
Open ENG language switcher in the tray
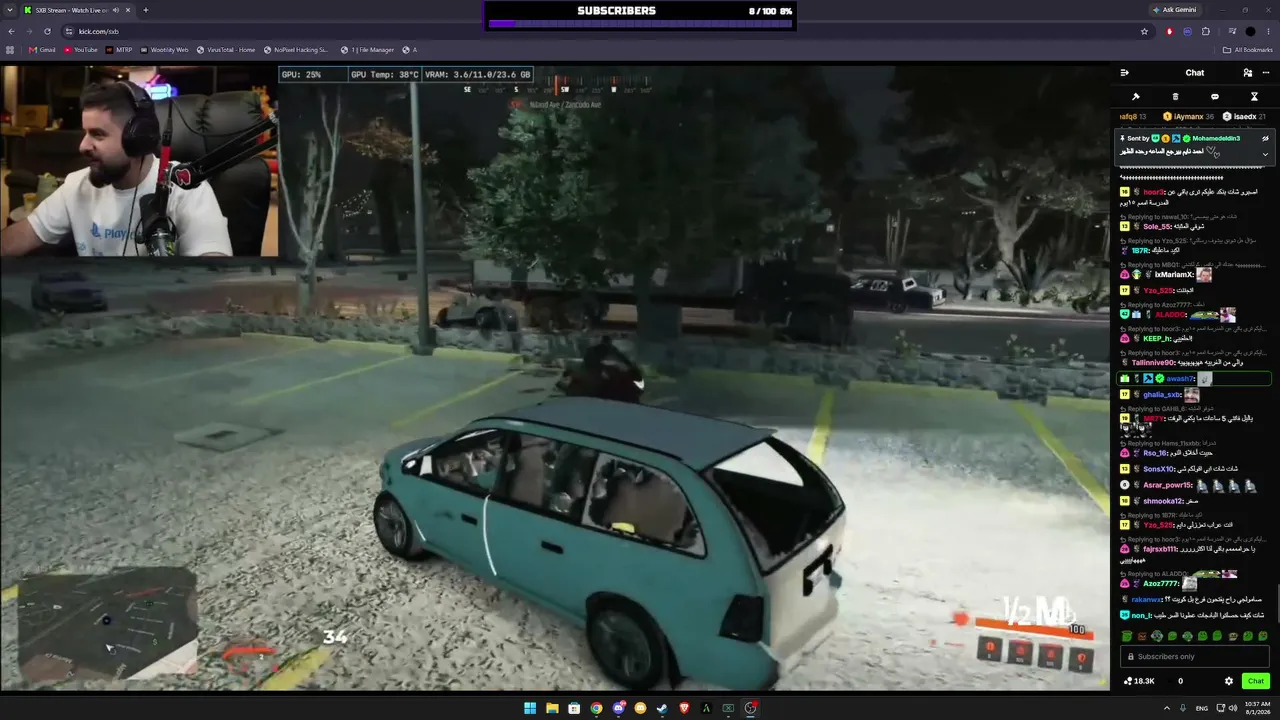click(x=1201, y=708)
